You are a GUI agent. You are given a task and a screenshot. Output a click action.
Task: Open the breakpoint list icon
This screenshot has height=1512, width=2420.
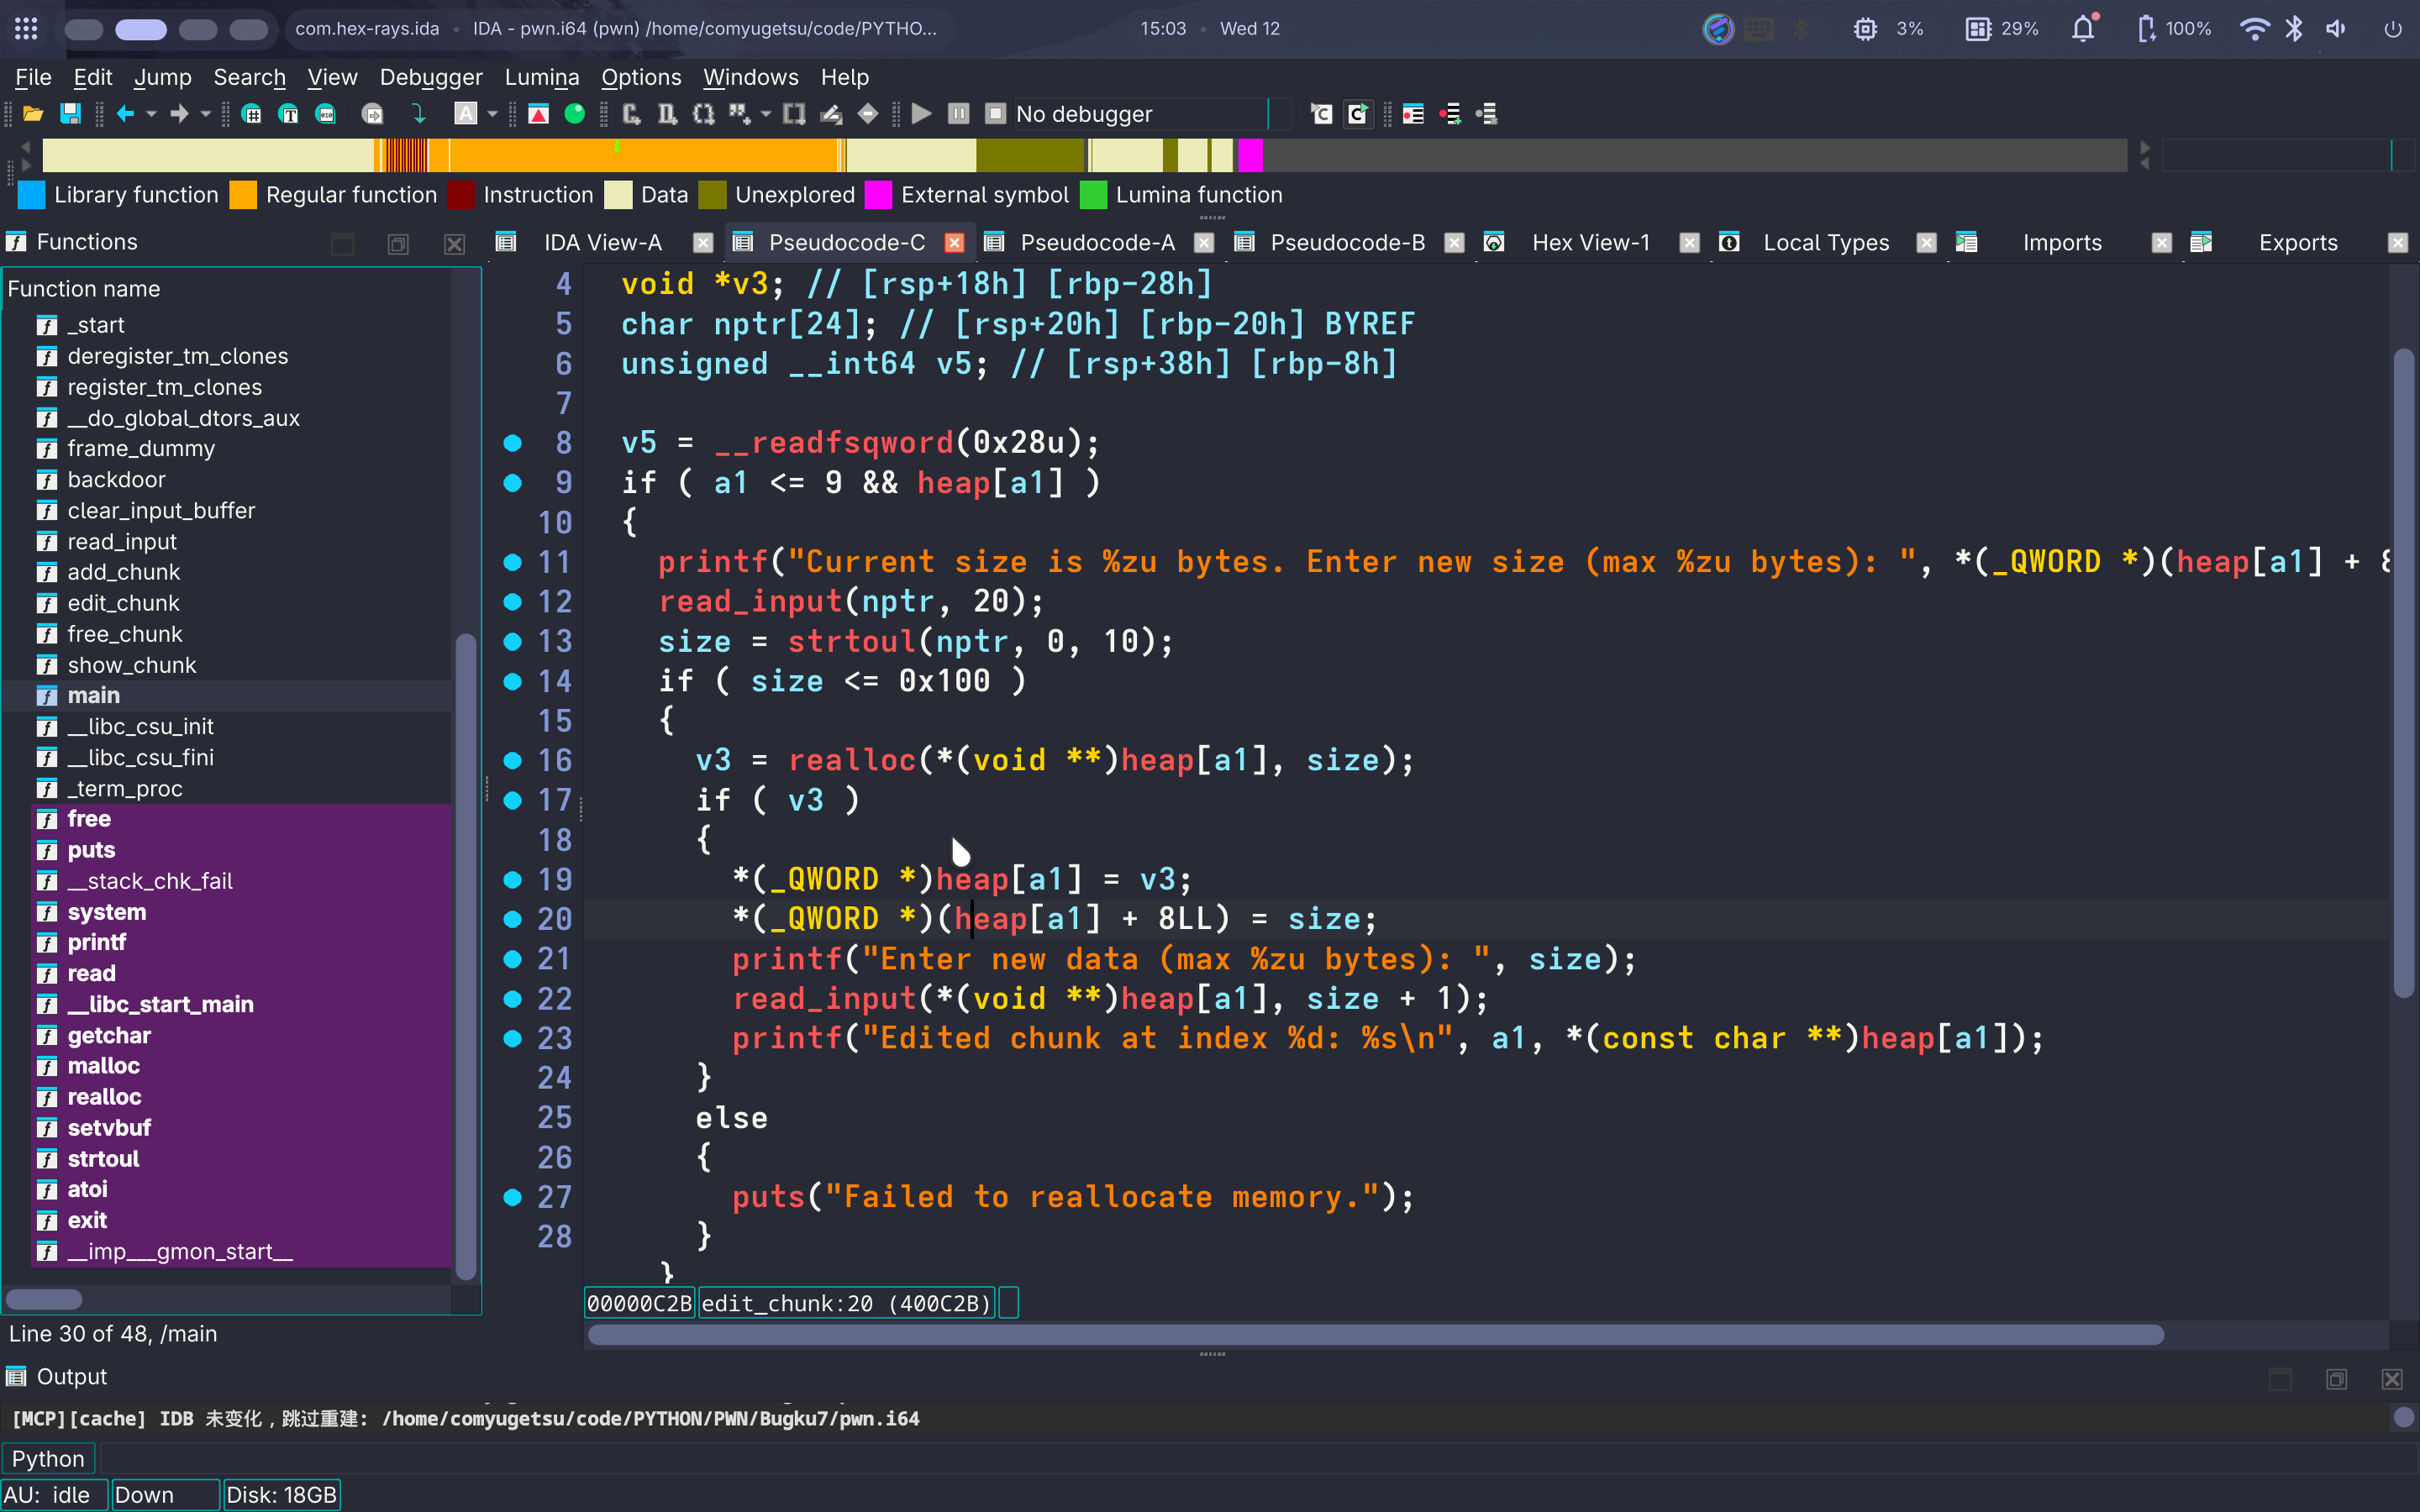point(1413,114)
